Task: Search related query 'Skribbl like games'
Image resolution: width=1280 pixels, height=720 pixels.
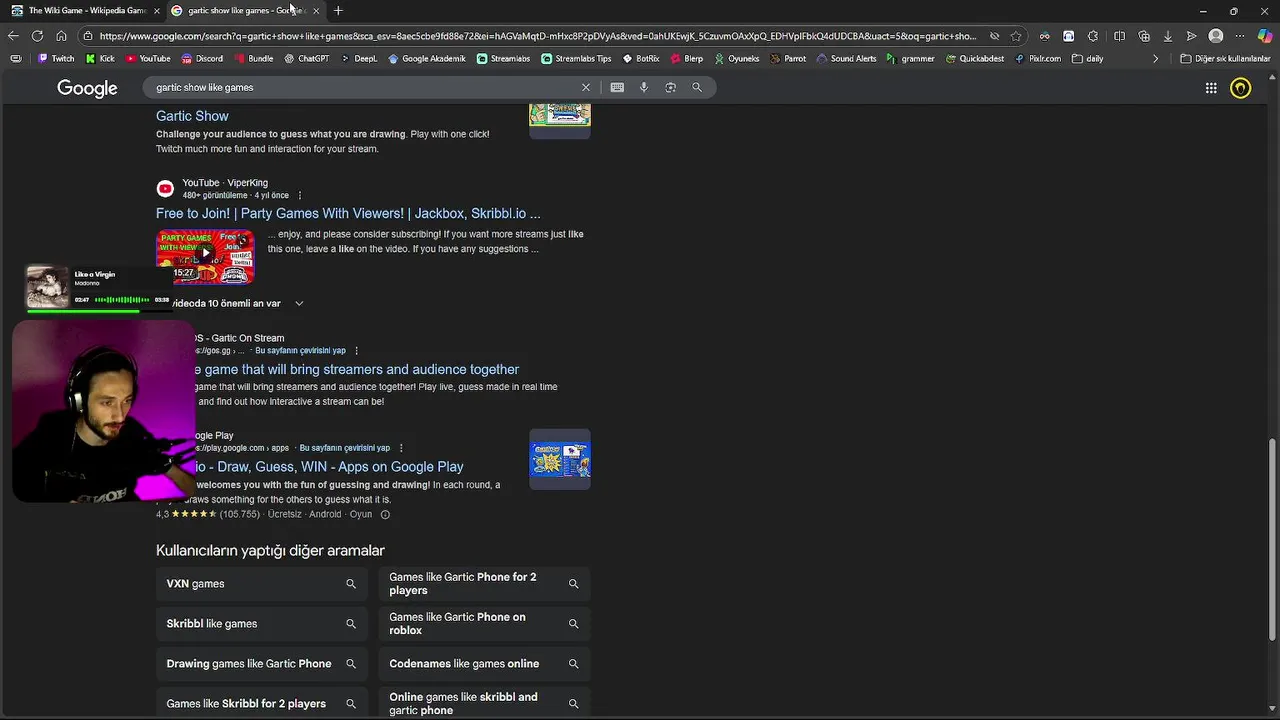Action: (x=261, y=624)
